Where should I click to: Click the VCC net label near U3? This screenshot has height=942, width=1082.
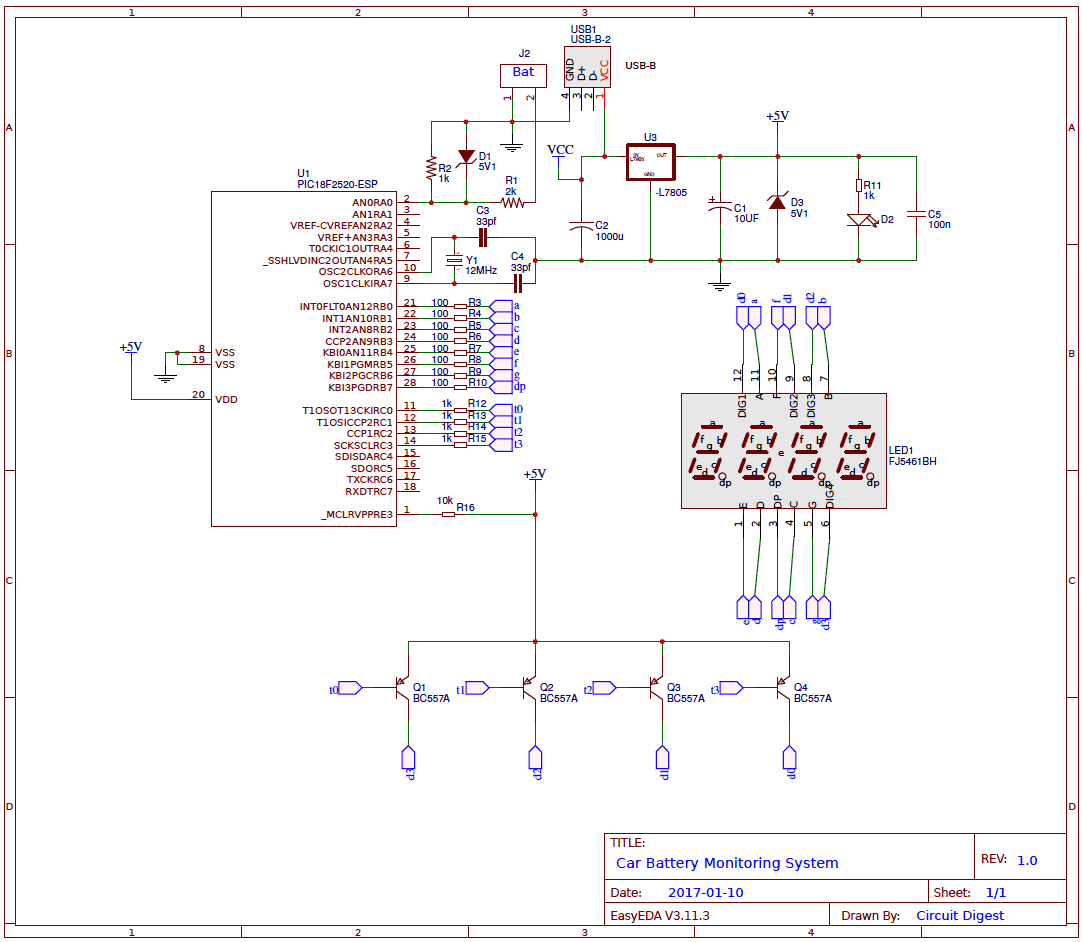pyautogui.click(x=560, y=149)
